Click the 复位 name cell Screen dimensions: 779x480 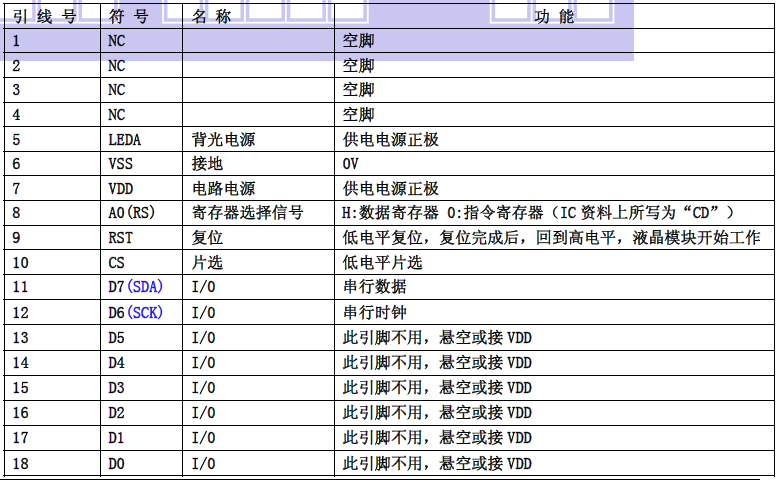(x=207, y=238)
